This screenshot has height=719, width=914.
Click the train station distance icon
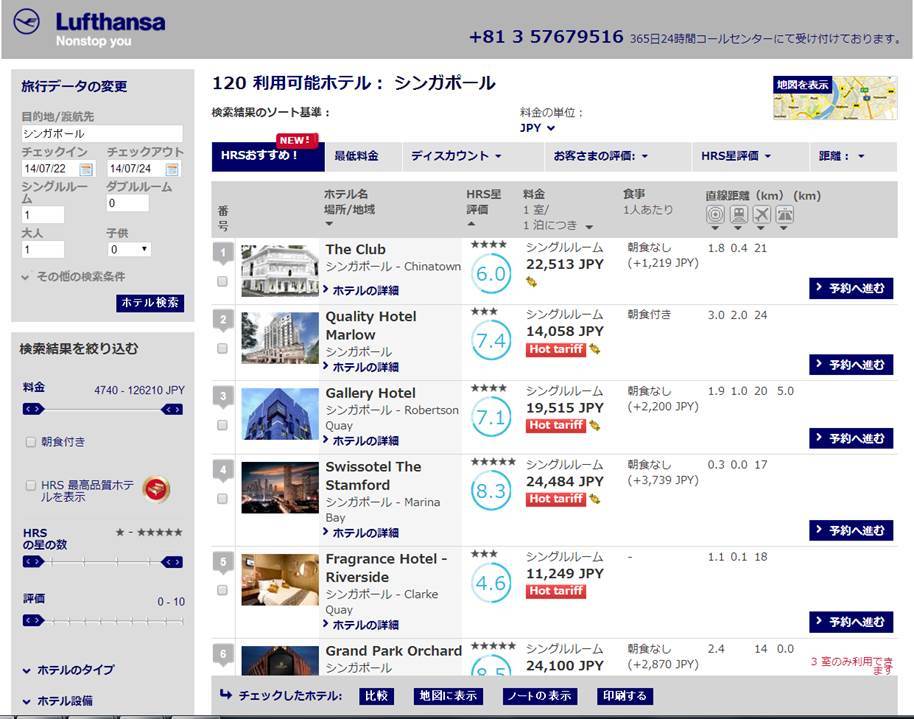pos(739,215)
